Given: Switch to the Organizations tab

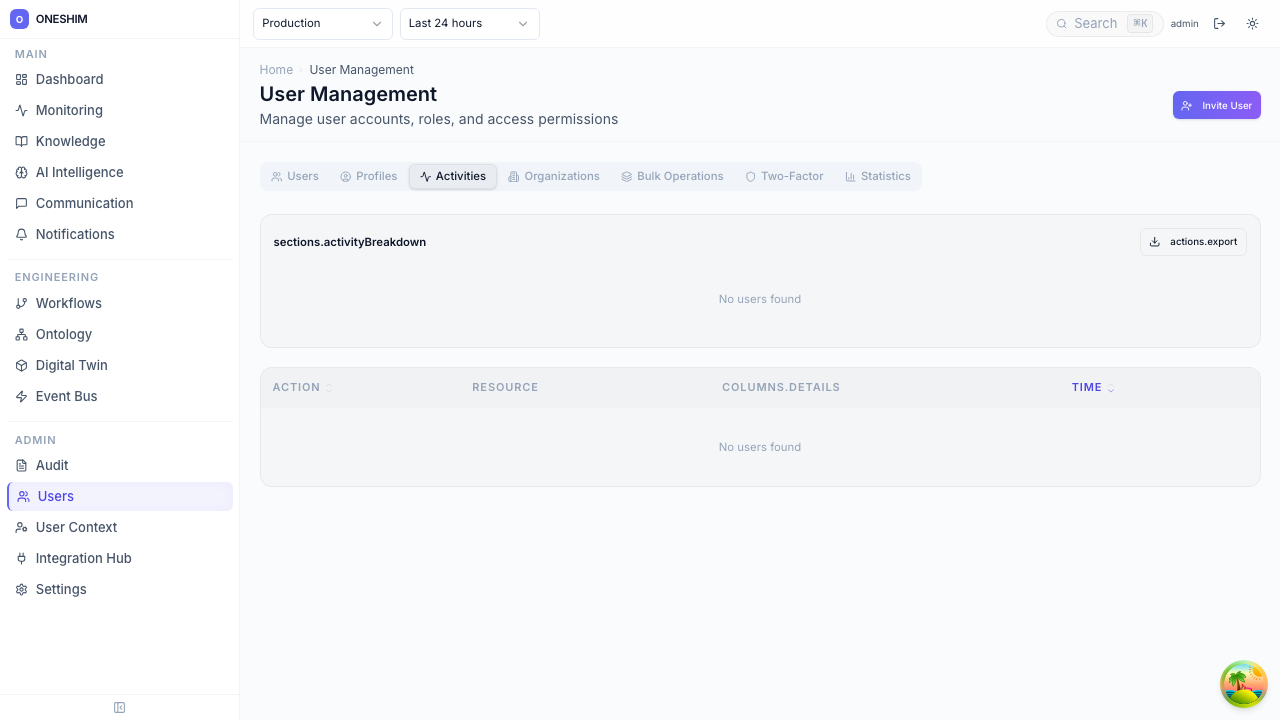Looking at the screenshot, I should click(x=554, y=176).
